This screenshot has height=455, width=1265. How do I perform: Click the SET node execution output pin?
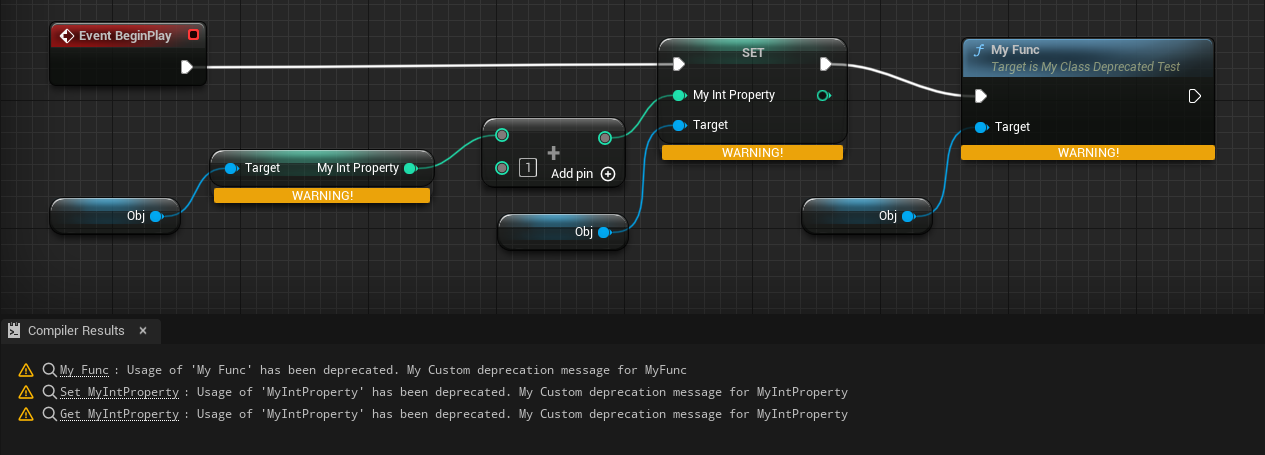[825, 65]
